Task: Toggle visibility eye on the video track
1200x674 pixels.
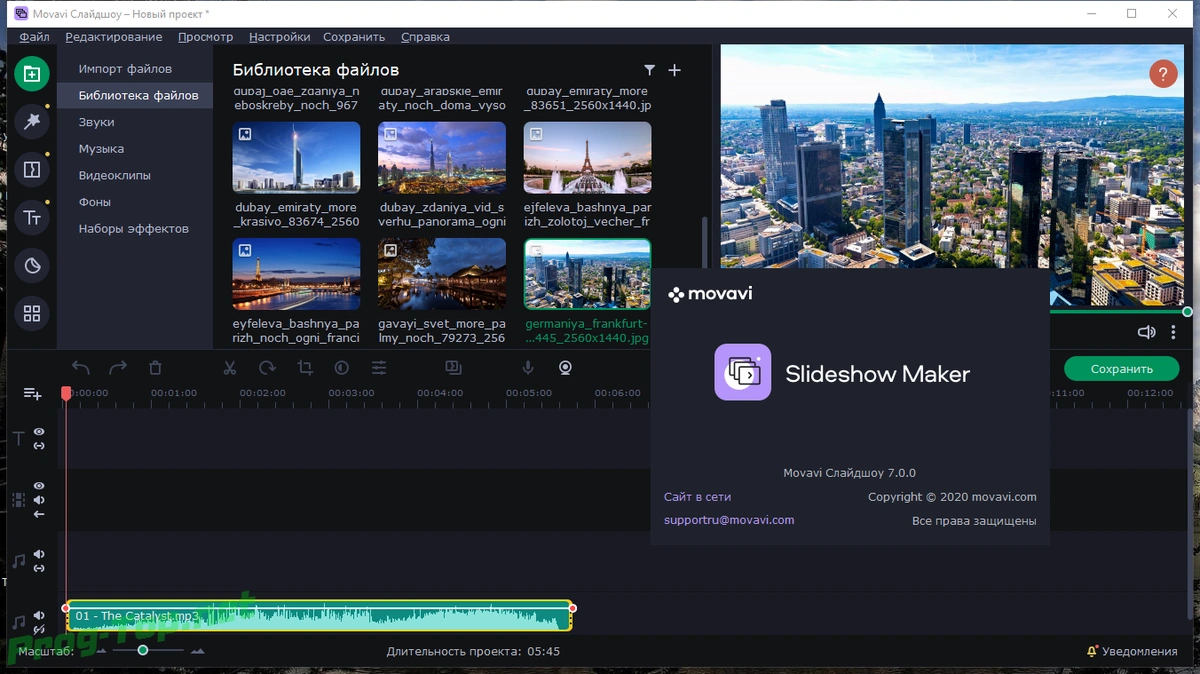Action: [40, 485]
